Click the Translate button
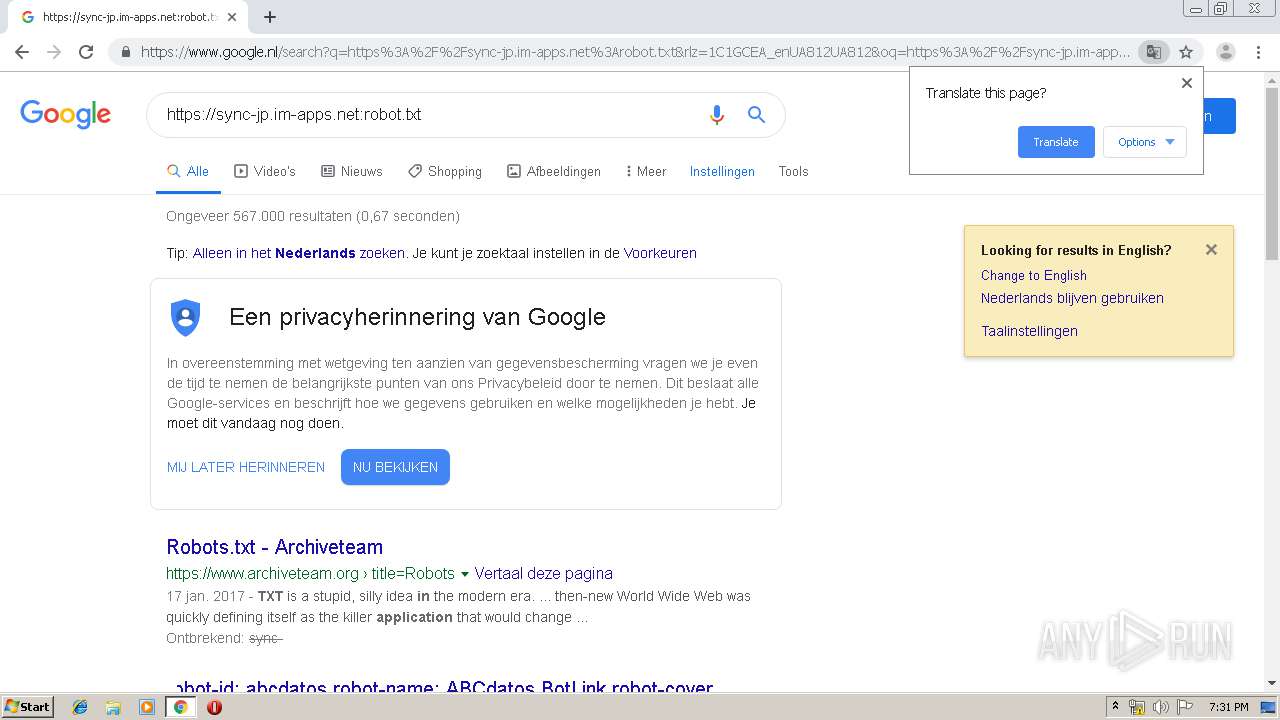 pos(1056,142)
